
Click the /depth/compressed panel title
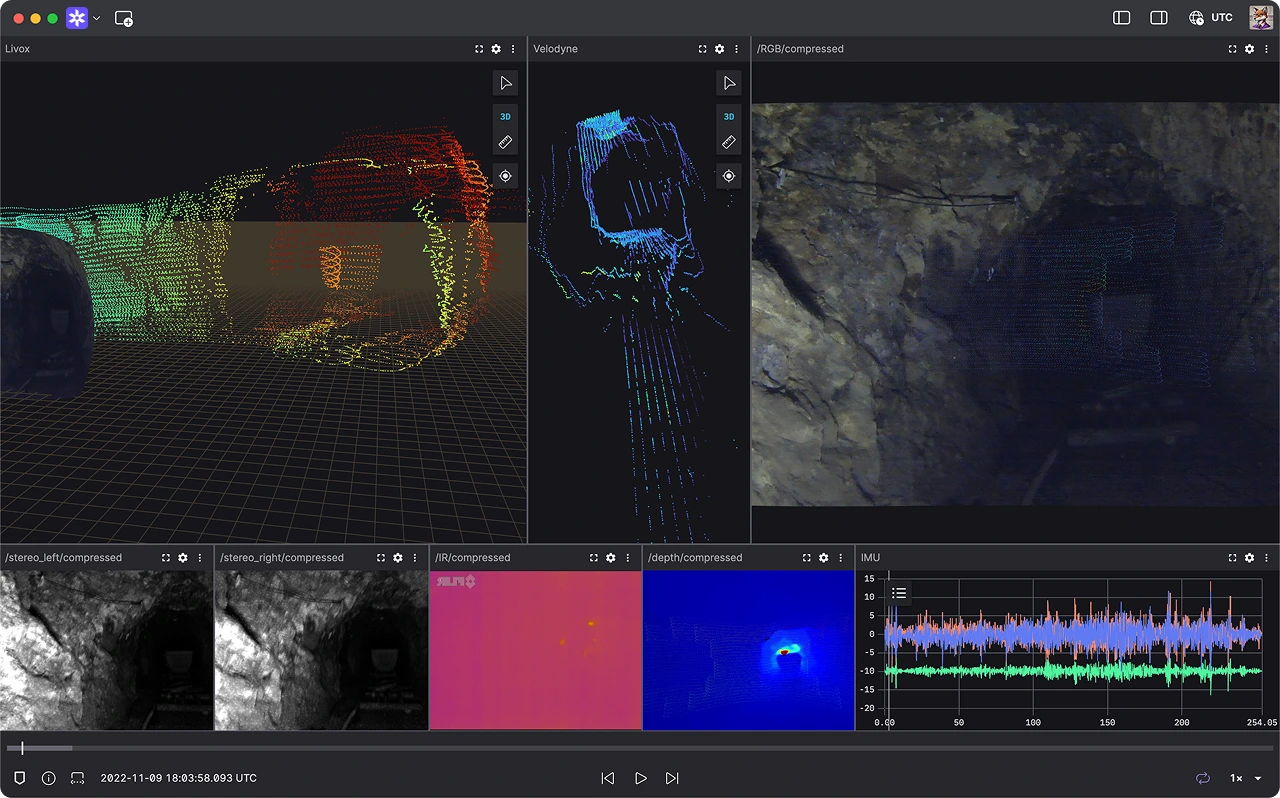pos(695,557)
